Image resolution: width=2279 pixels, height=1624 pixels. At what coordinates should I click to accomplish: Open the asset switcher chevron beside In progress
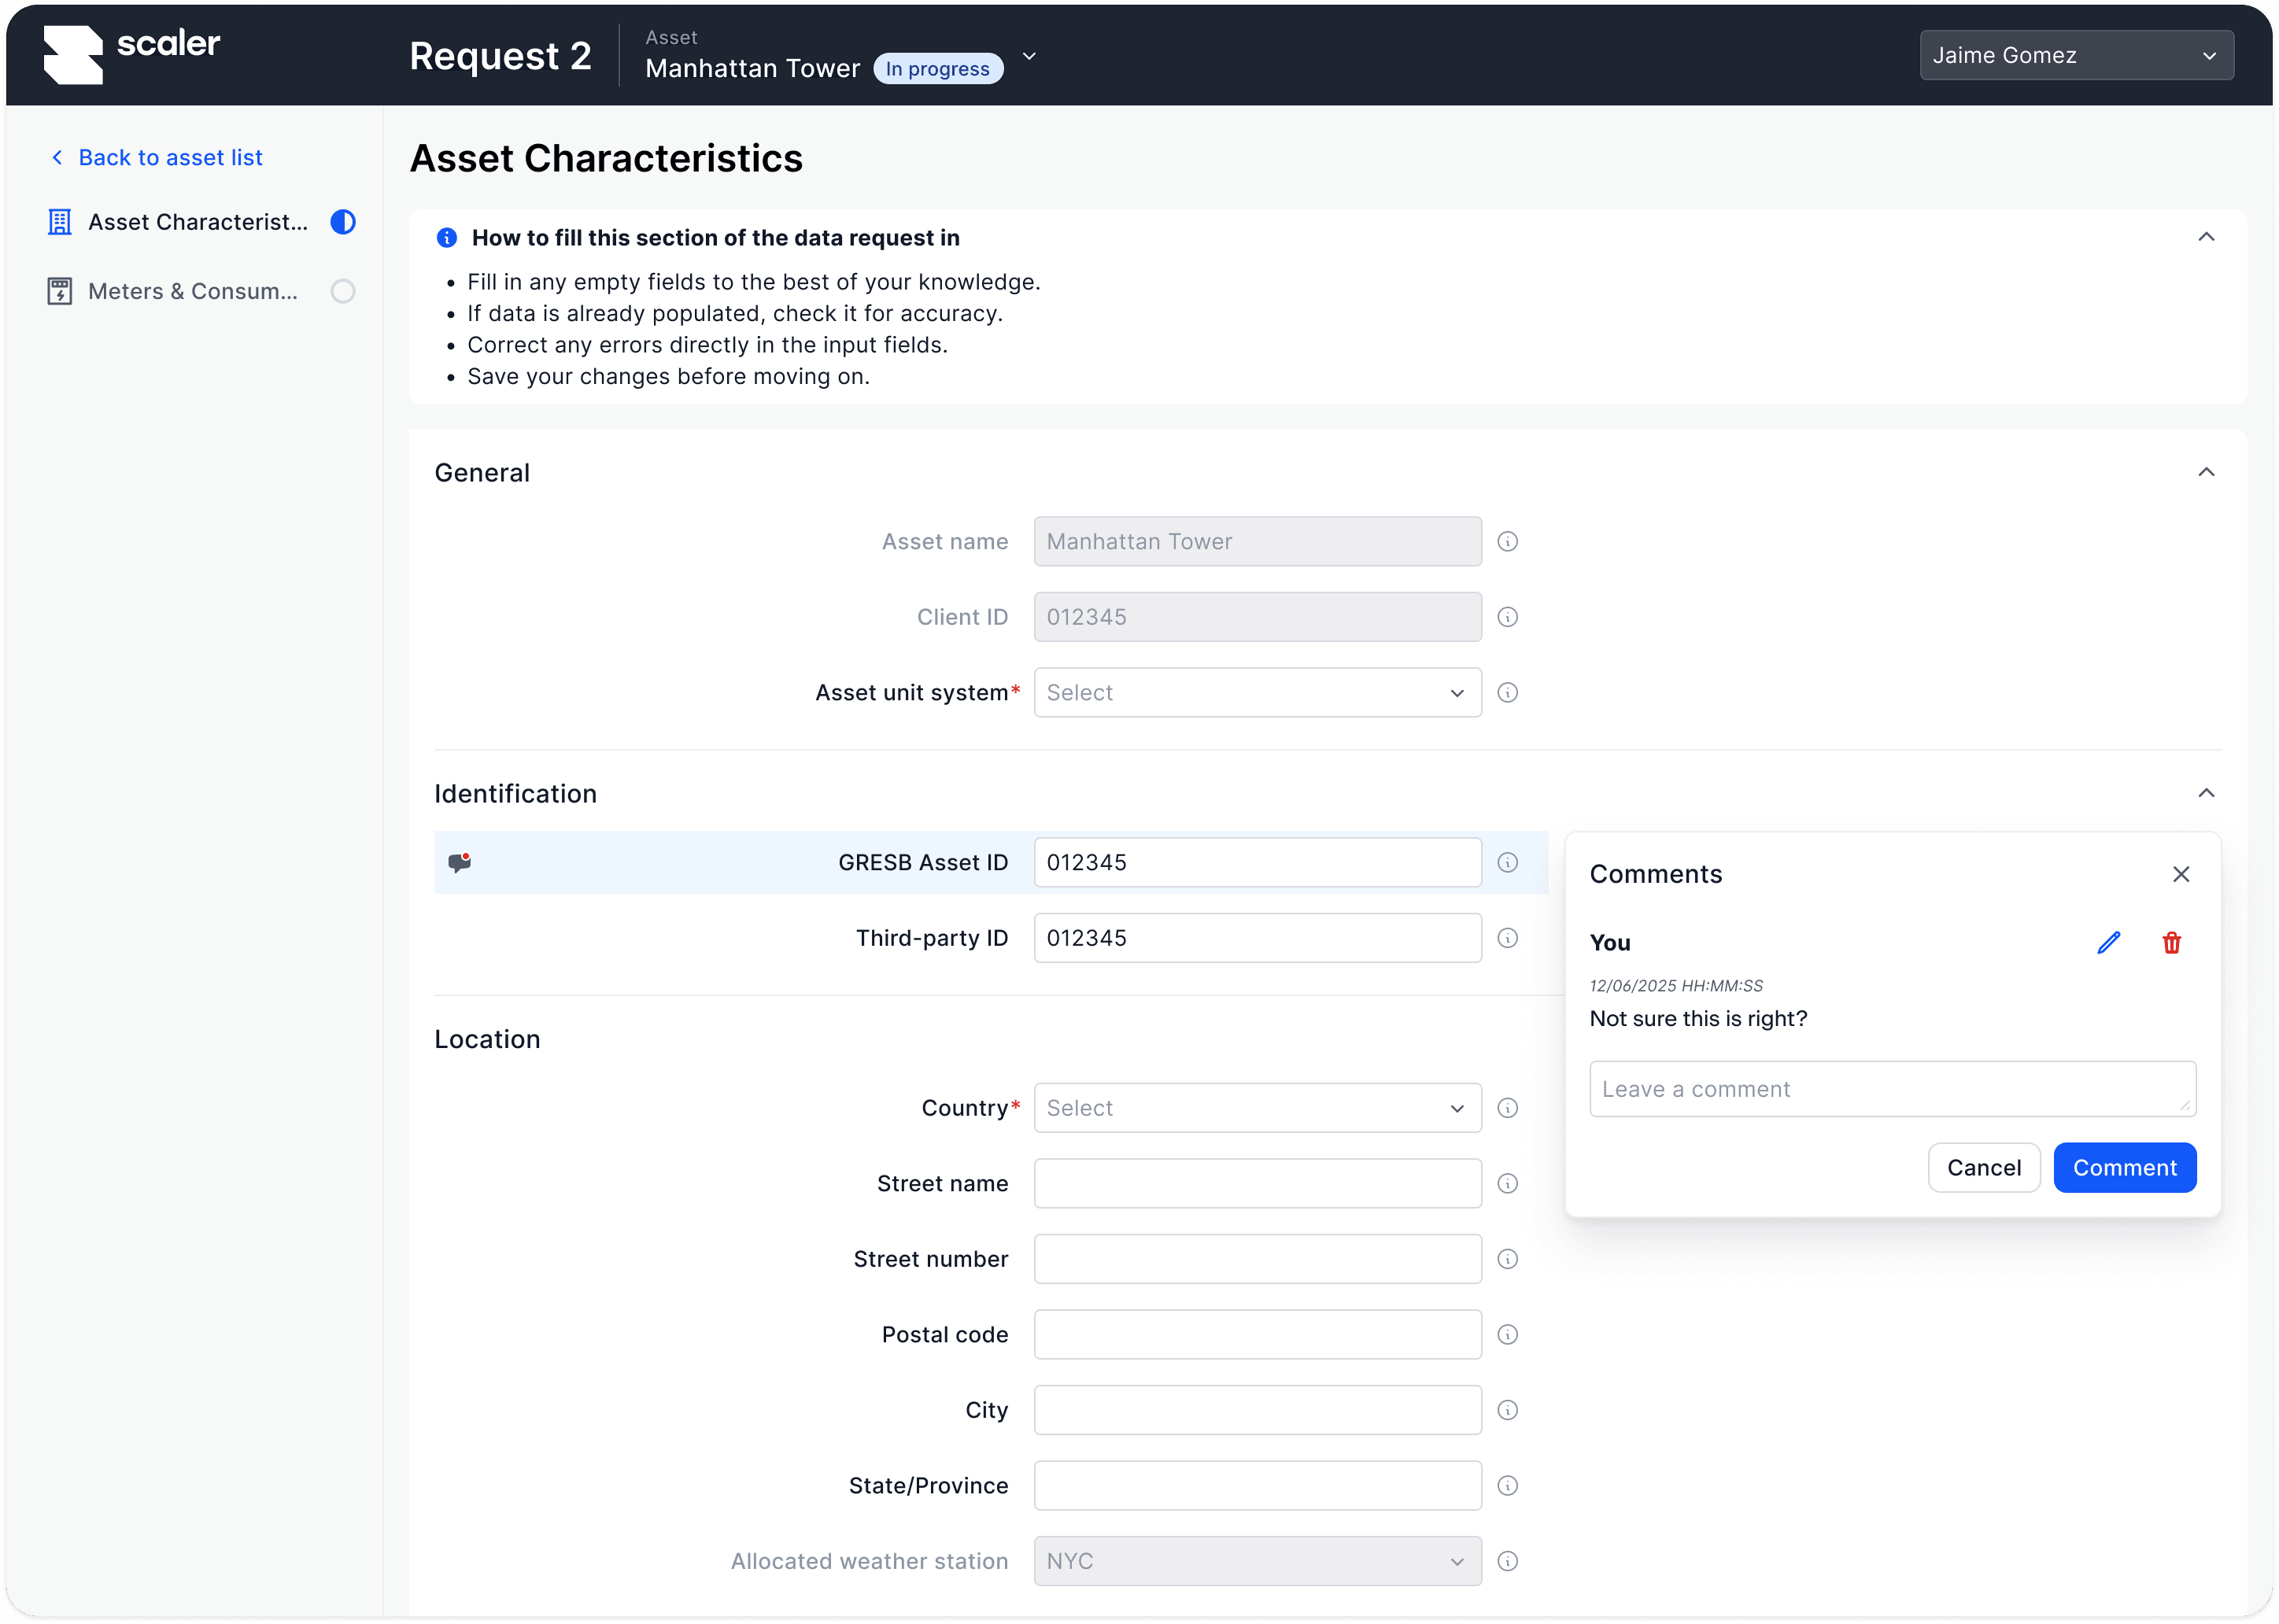(1029, 57)
